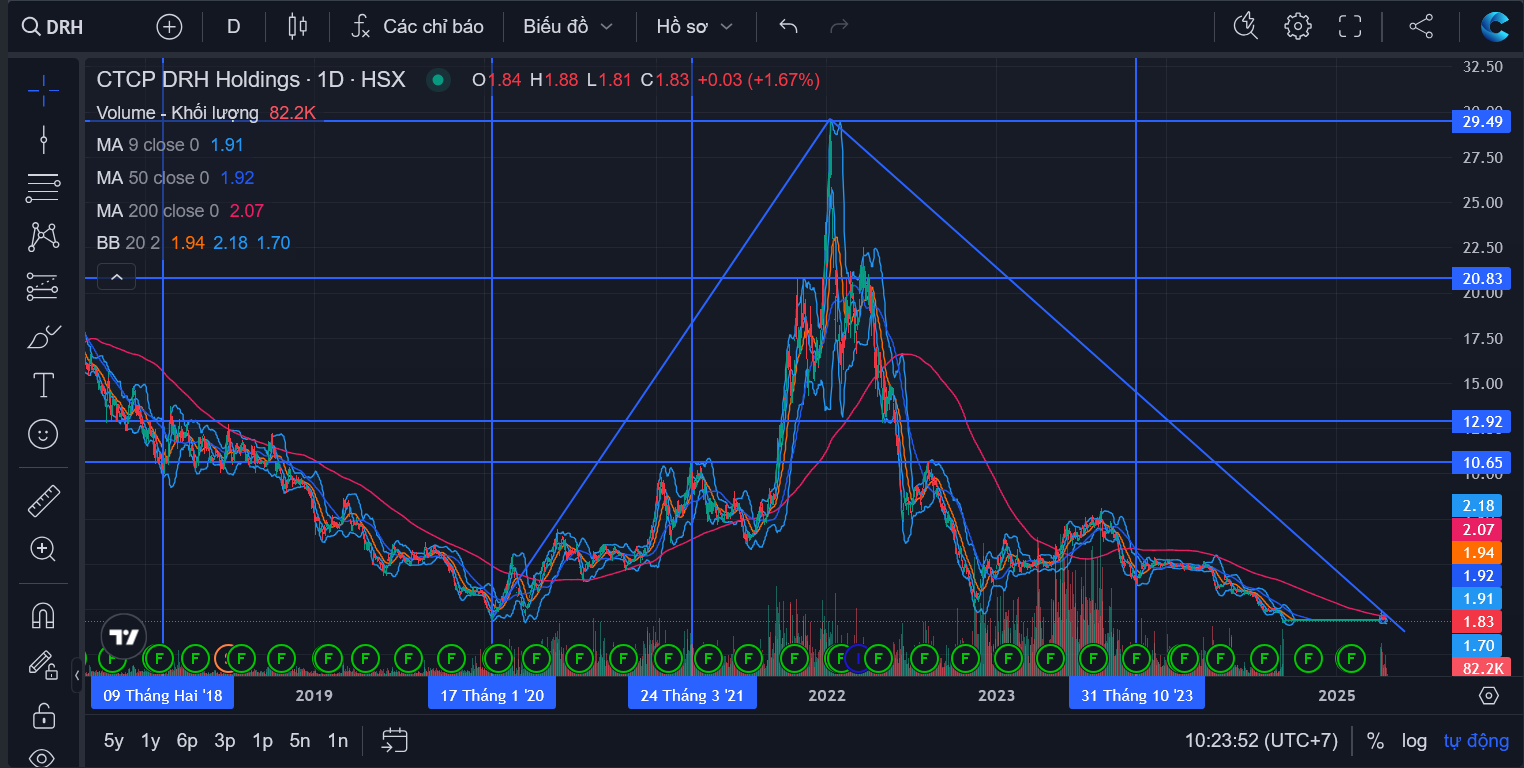Set the chart range to 1n
The height and width of the screenshot is (768, 1524).
point(338,741)
